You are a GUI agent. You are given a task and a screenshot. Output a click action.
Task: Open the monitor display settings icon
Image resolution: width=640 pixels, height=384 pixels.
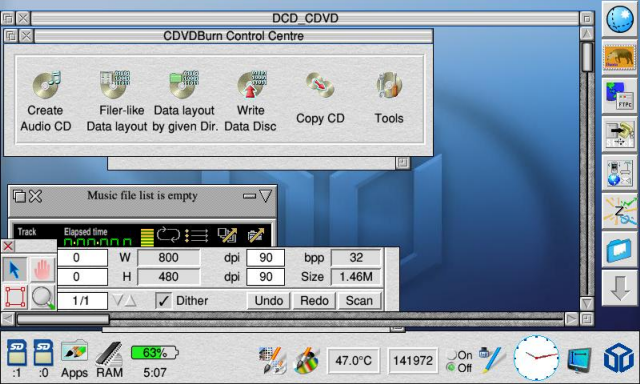580,360
